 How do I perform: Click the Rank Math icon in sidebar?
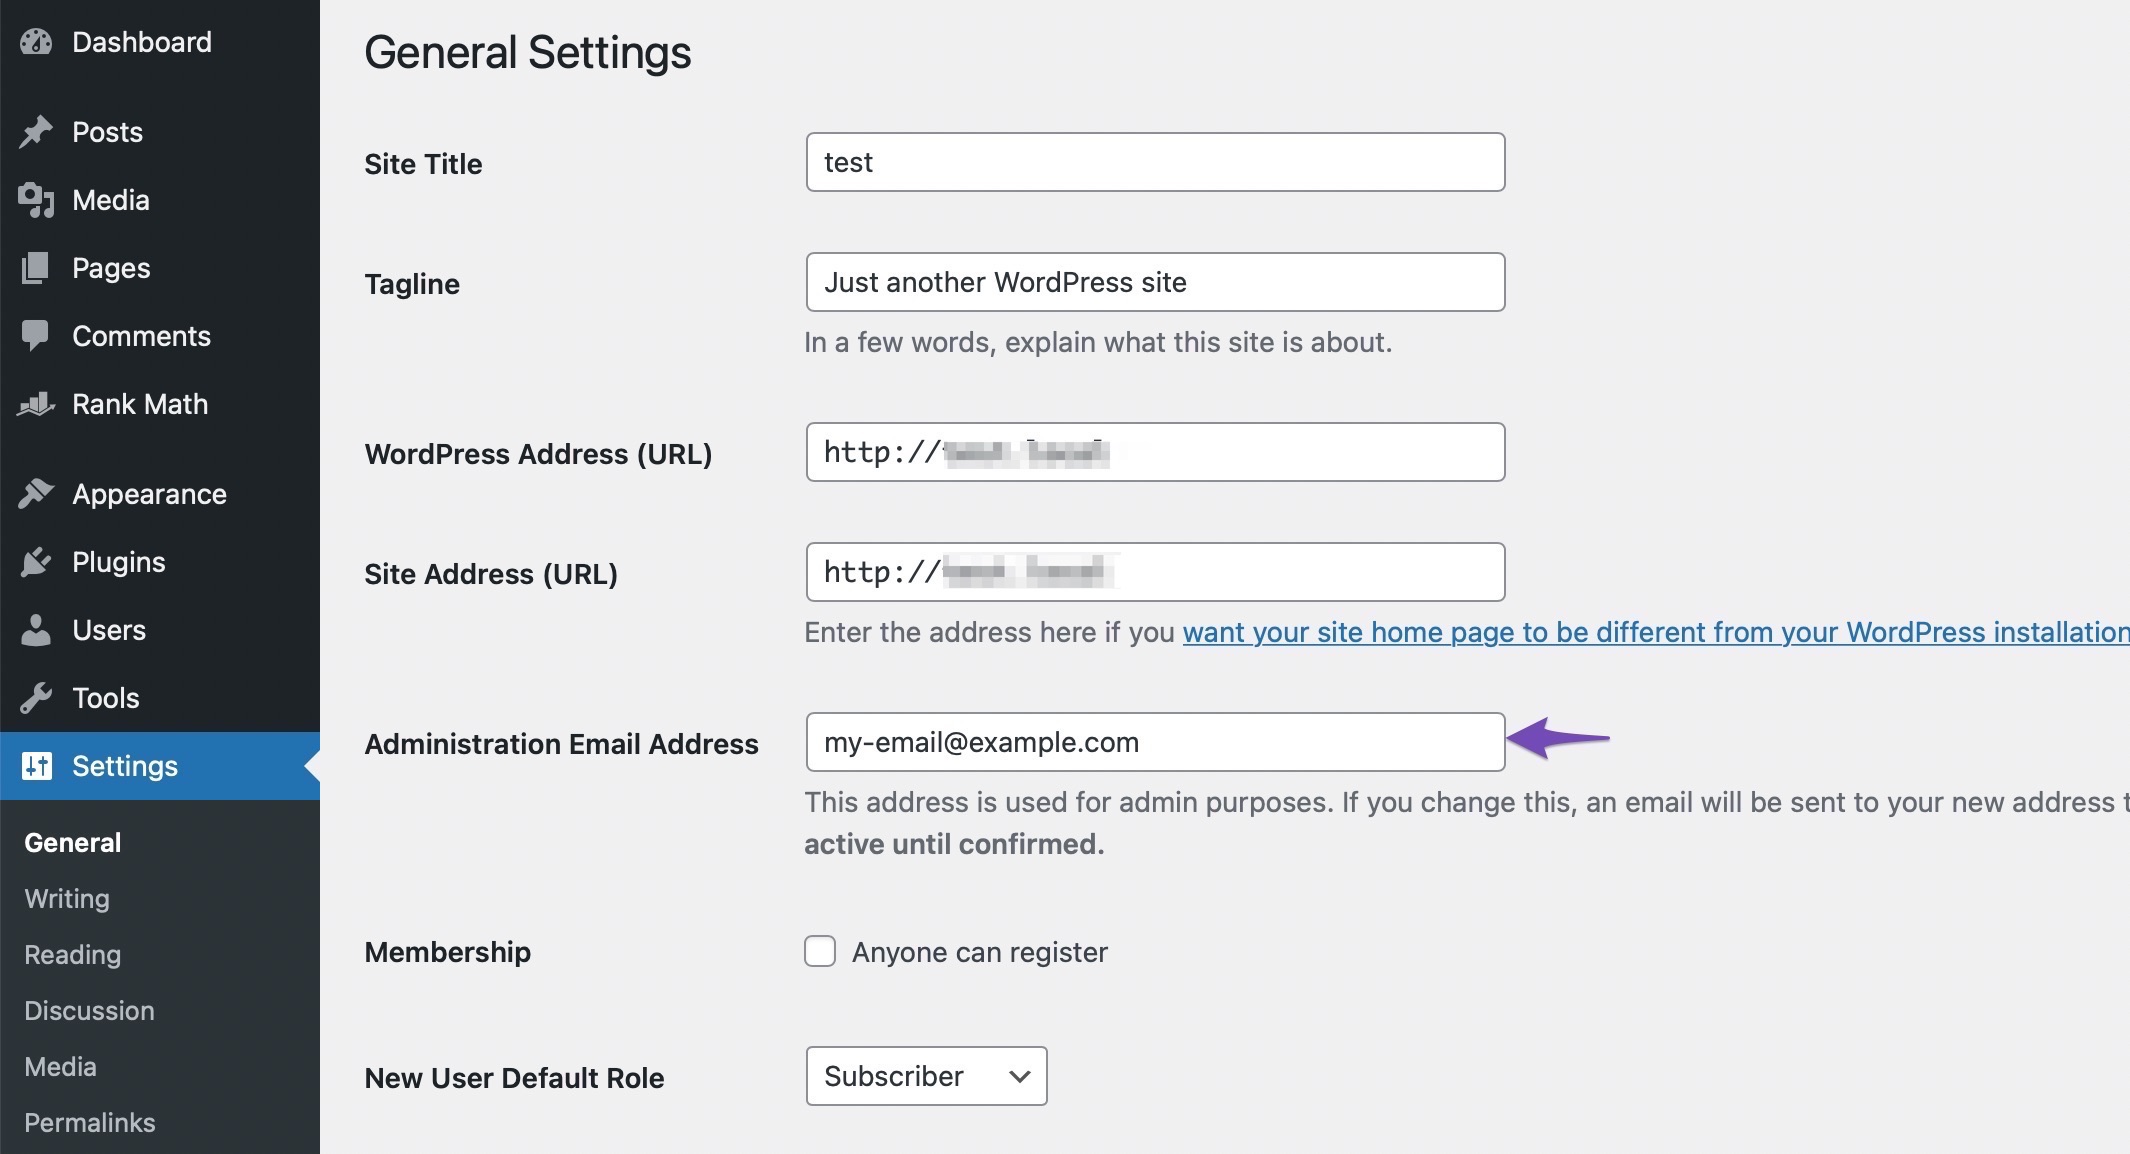(x=37, y=404)
